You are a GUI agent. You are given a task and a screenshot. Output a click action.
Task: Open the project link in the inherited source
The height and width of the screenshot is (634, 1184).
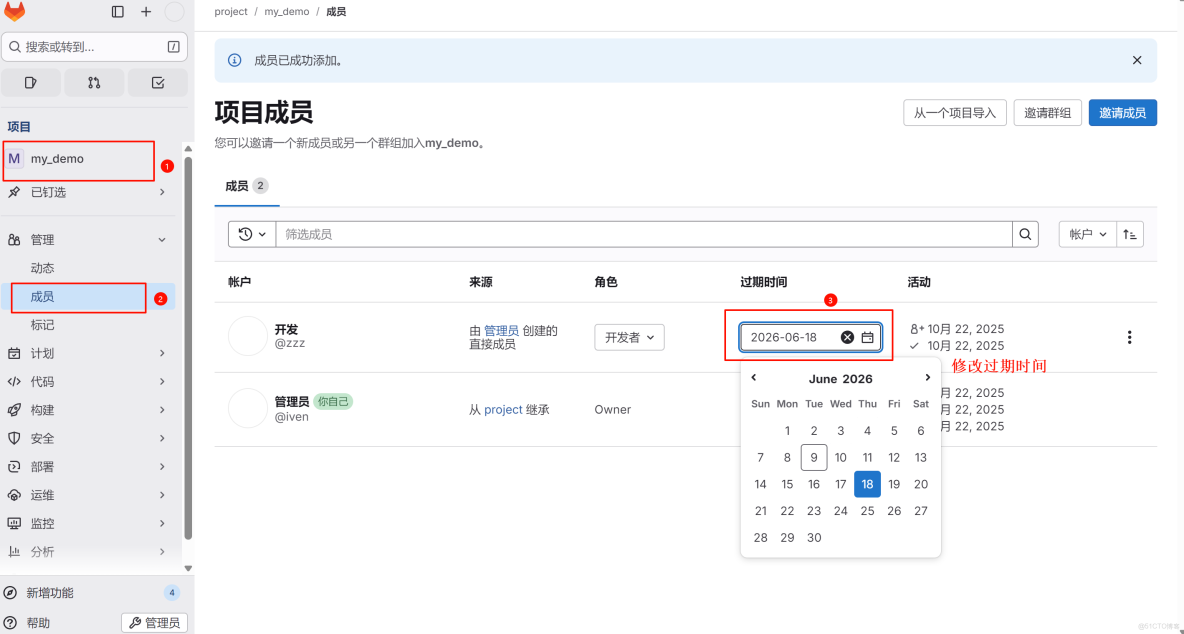(503, 408)
